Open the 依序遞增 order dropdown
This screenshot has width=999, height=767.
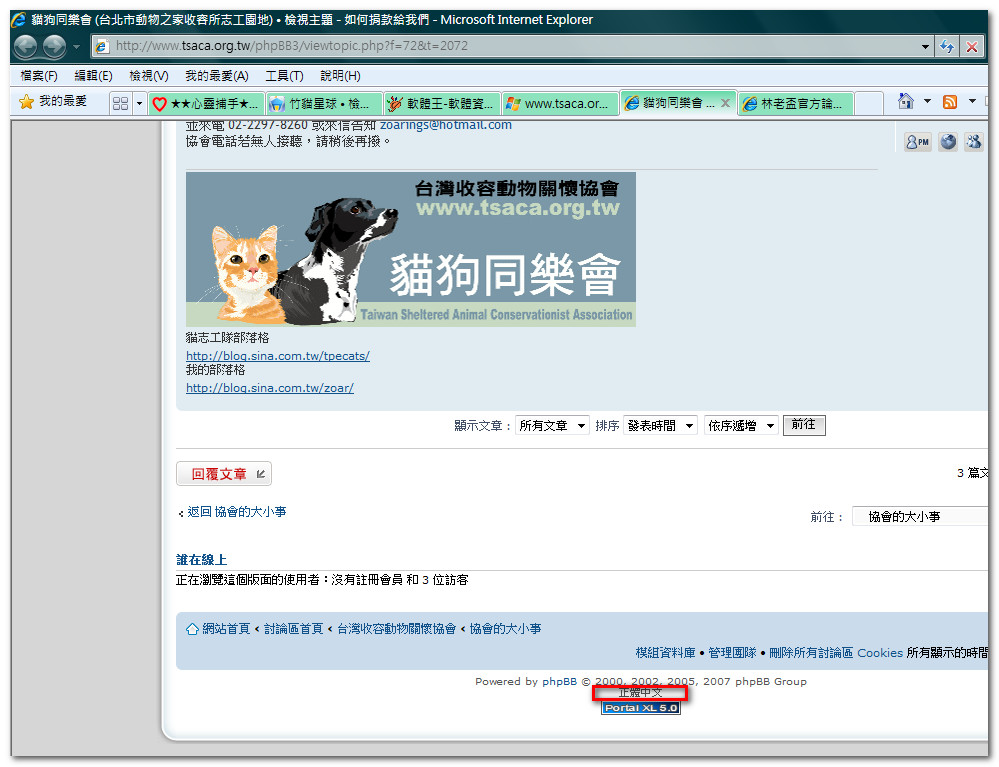(741, 426)
